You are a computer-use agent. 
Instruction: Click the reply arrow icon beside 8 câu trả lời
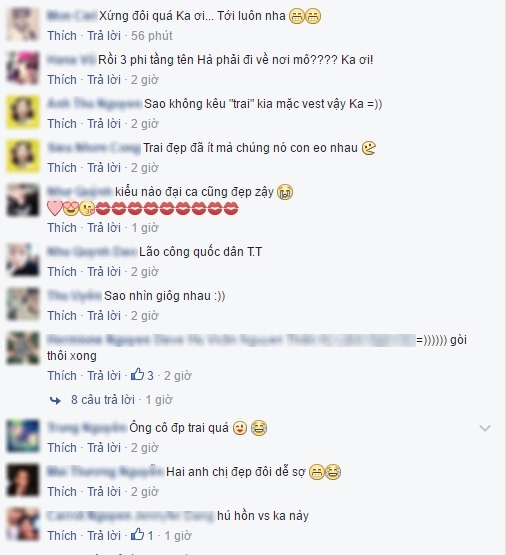tap(56, 400)
